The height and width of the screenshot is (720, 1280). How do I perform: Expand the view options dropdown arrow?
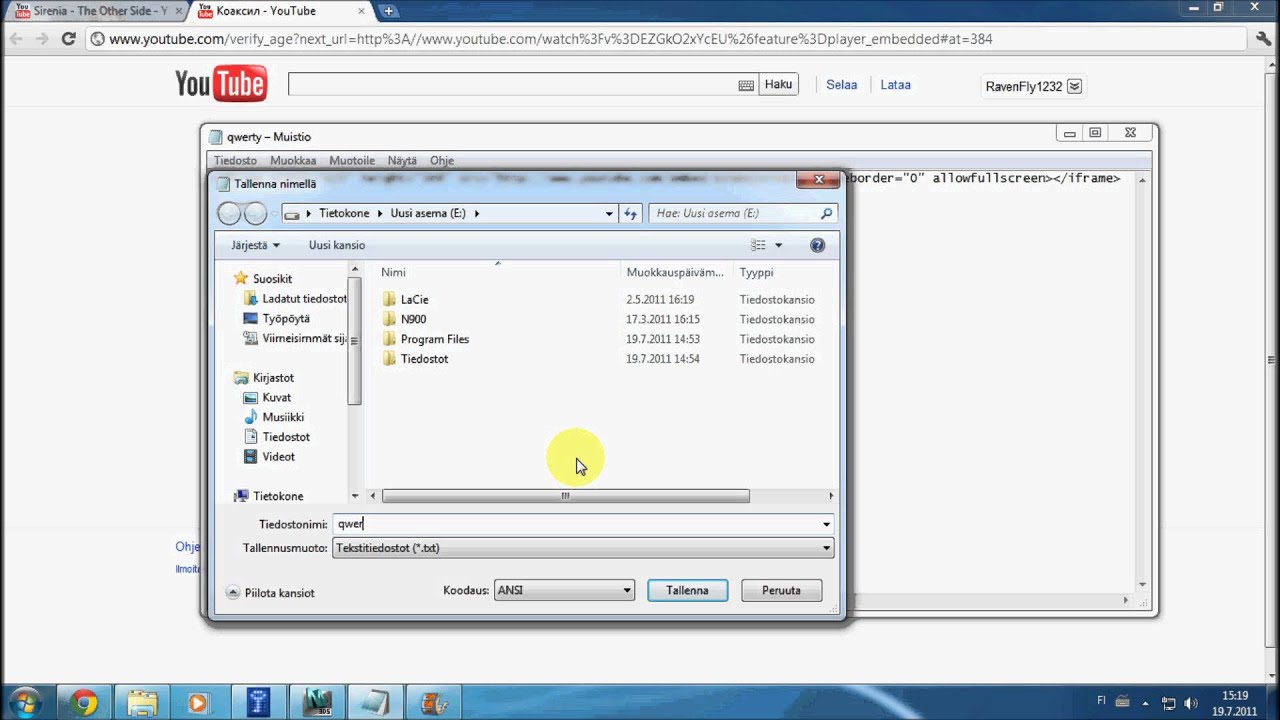pos(778,245)
